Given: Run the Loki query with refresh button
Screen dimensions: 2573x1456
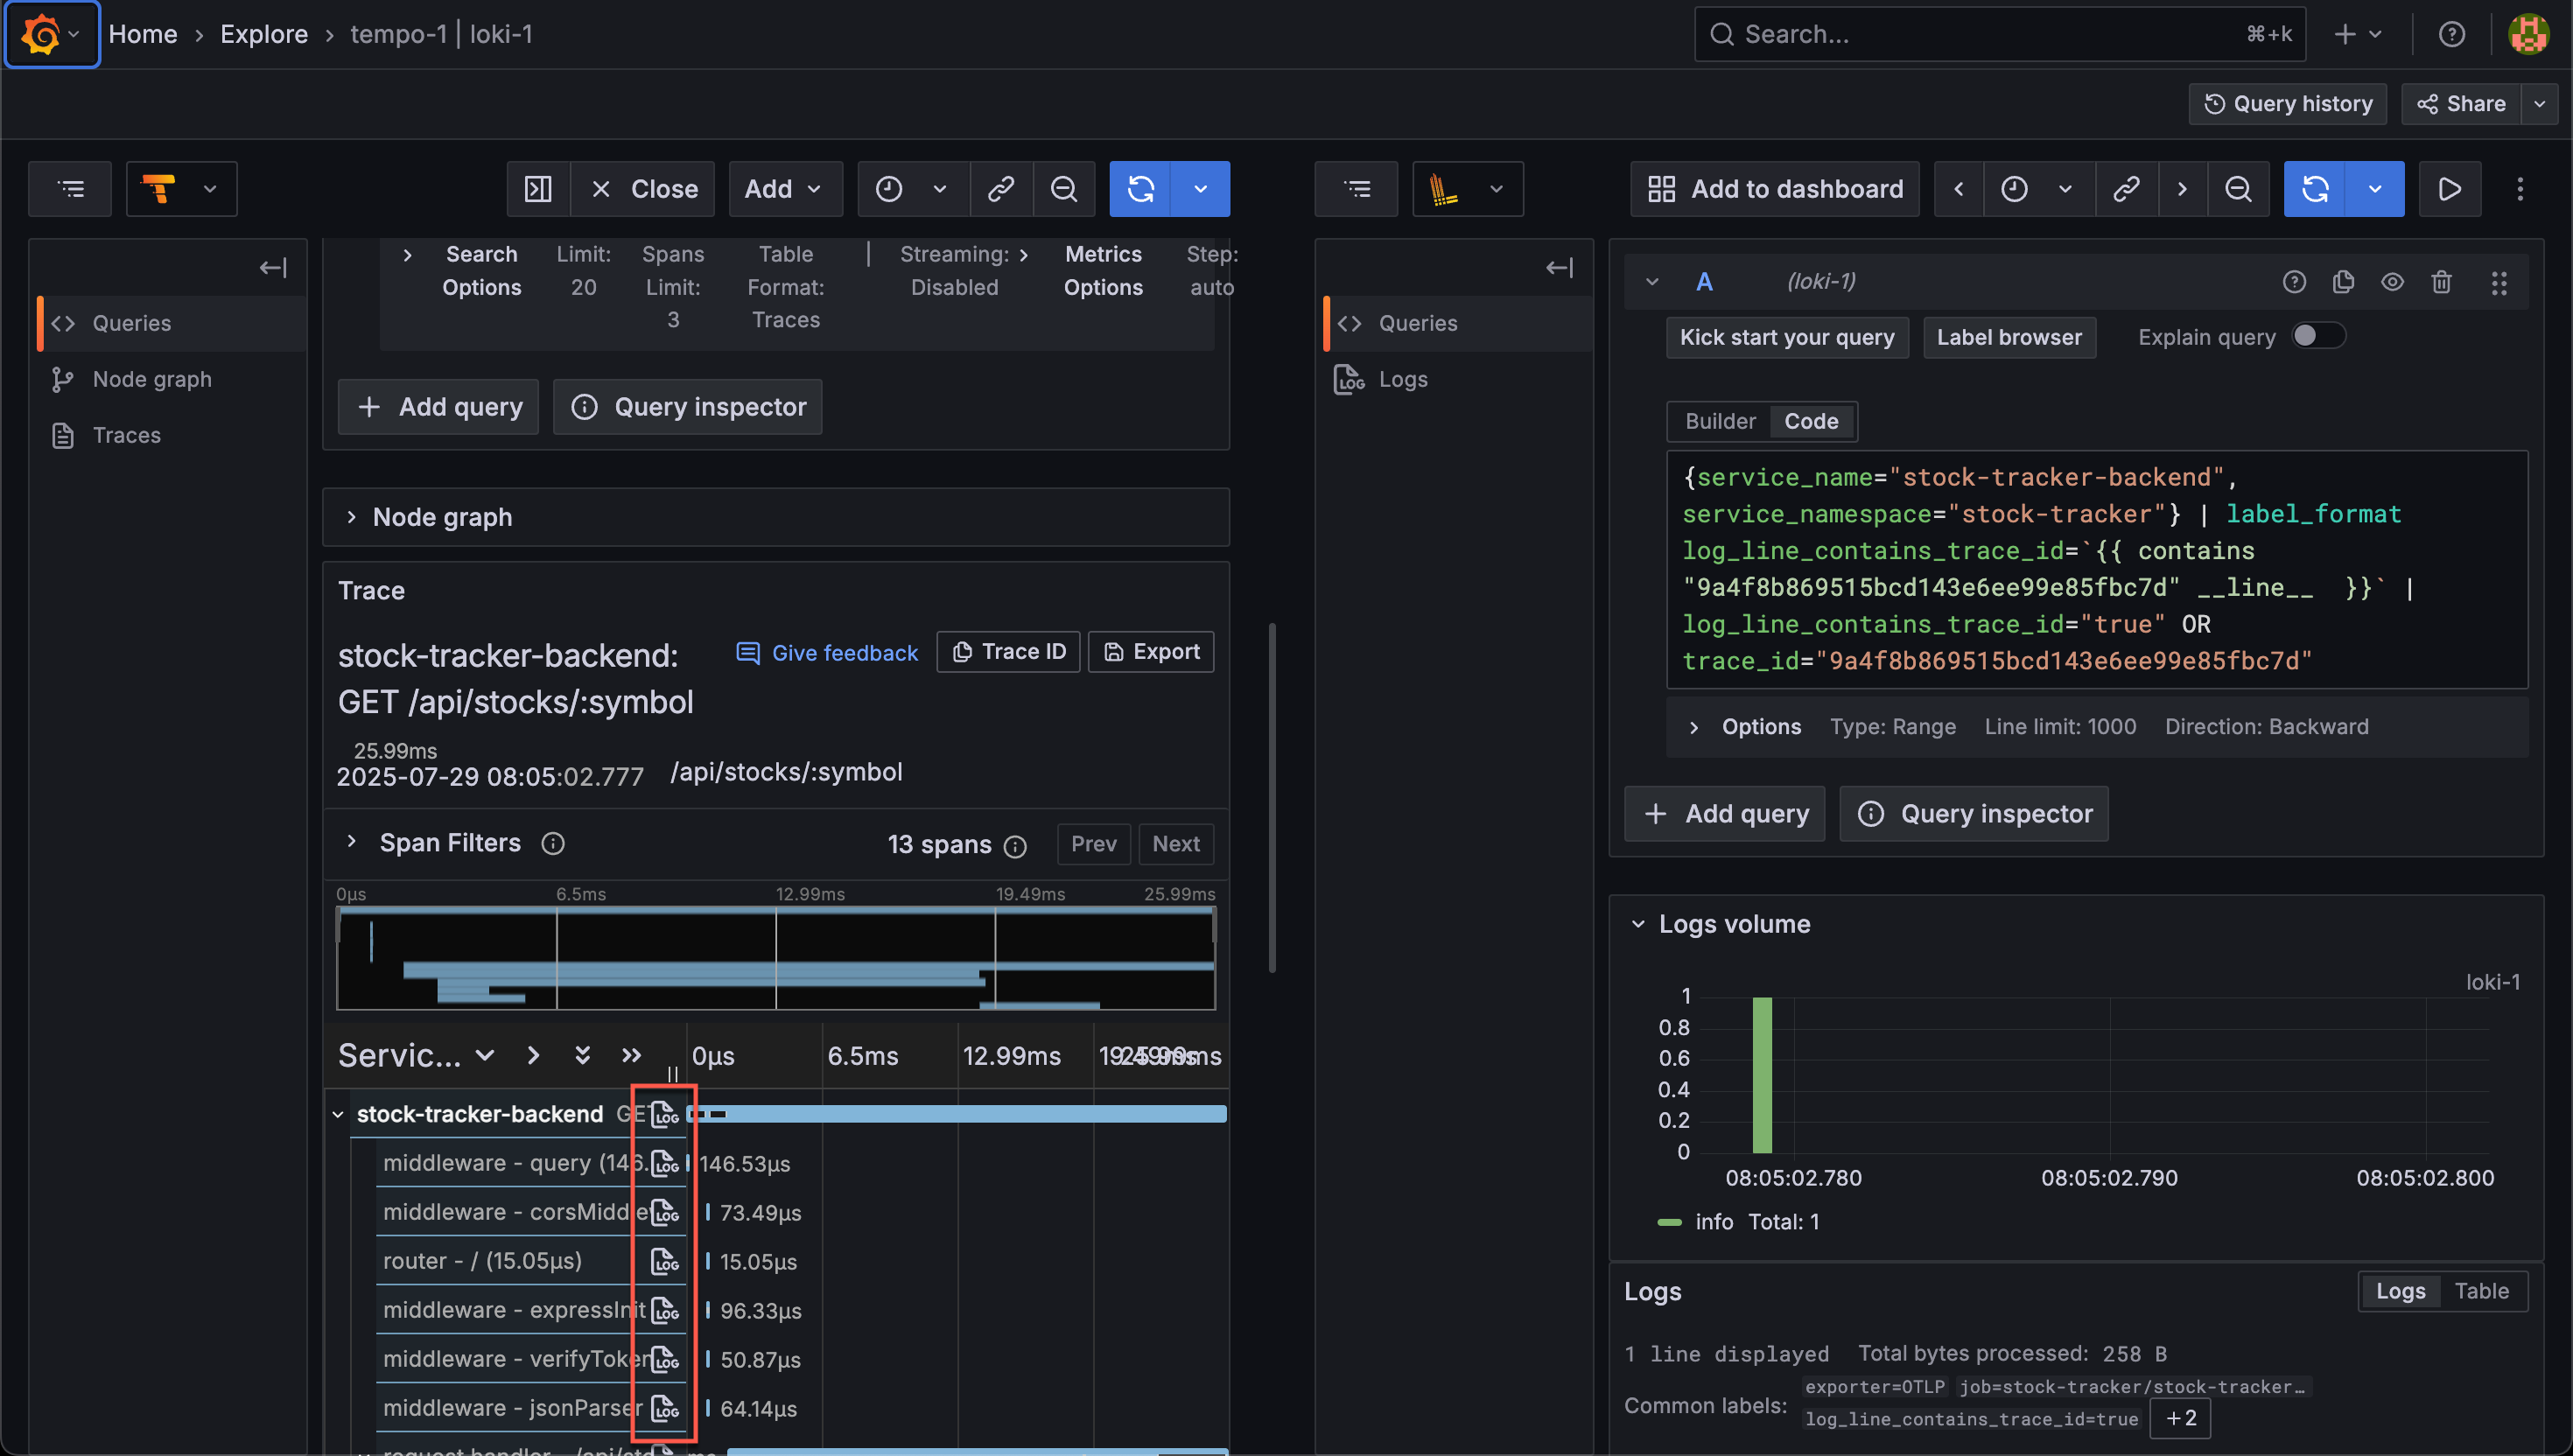Looking at the screenshot, I should (x=2314, y=189).
